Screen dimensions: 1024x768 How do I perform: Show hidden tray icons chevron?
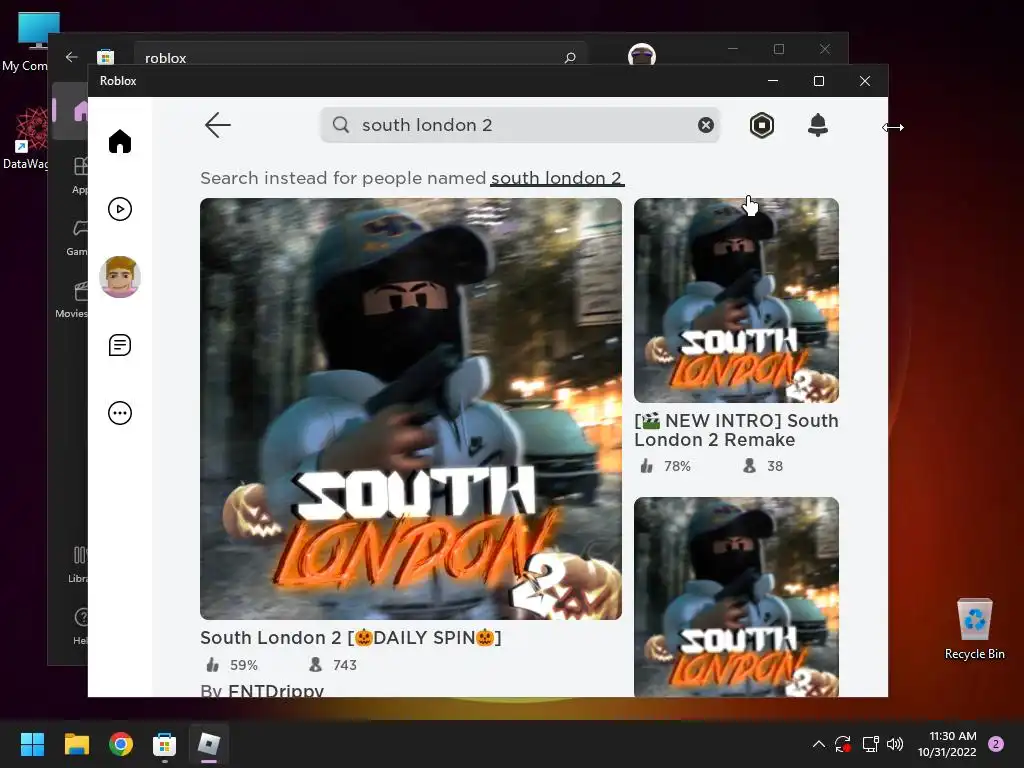click(819, 744)
